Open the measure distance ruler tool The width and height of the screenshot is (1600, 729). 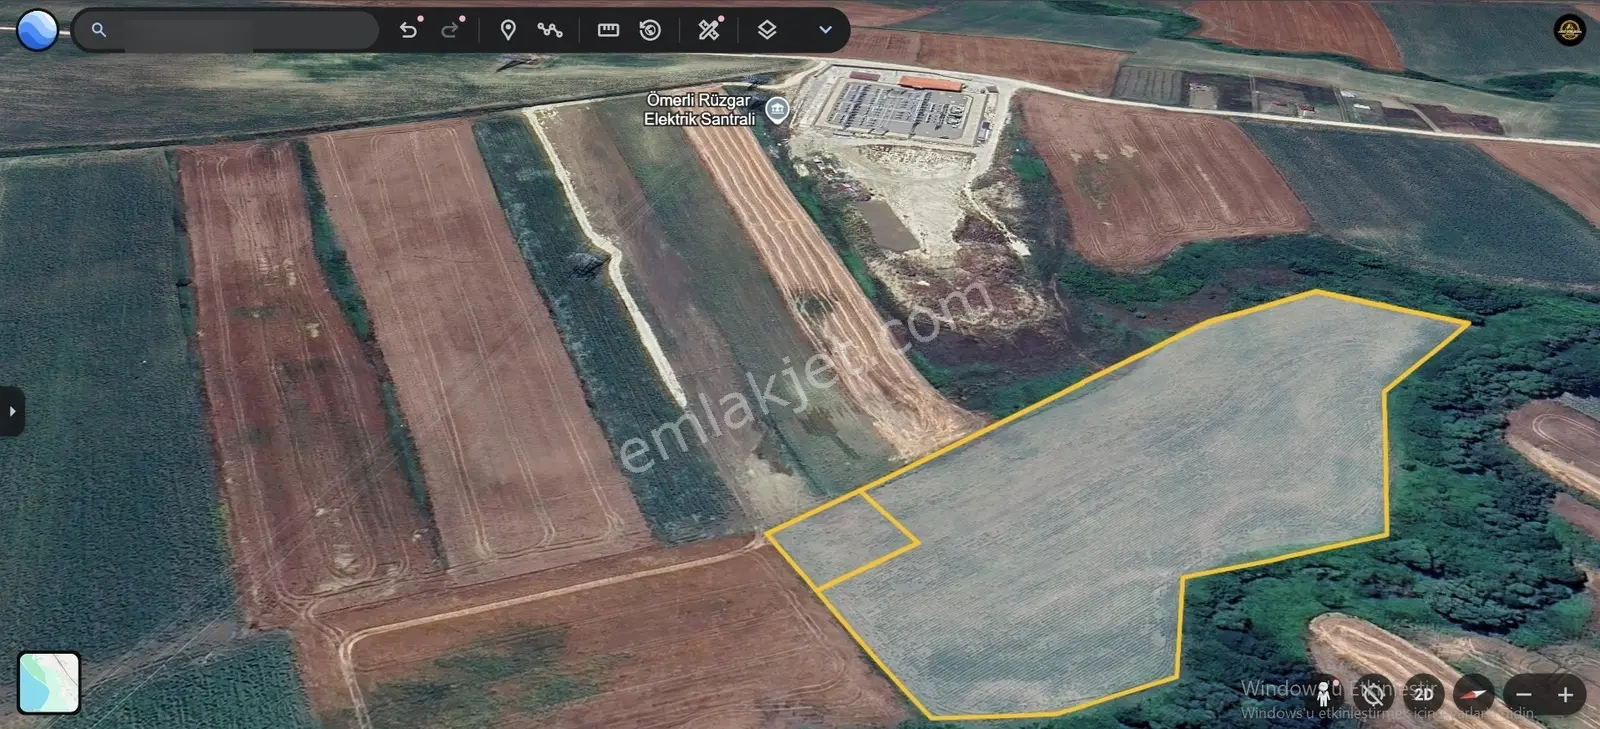tap(608, 30)
